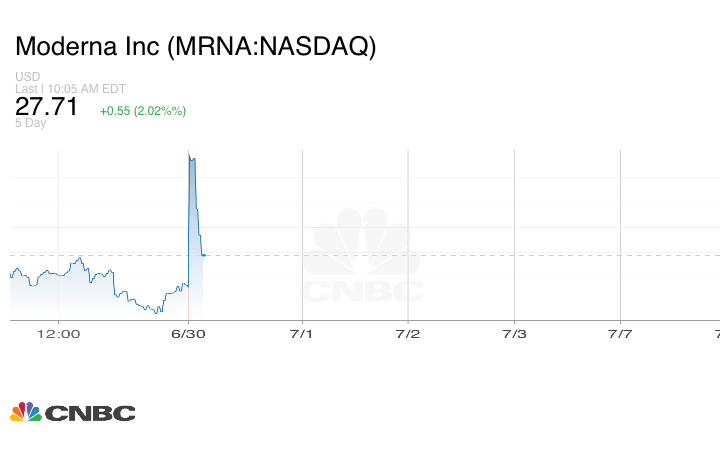This screenshot has width=720, height=450.
Task: Click the CNBC wordmark beside the peacock logo
Action: point(89,413)
